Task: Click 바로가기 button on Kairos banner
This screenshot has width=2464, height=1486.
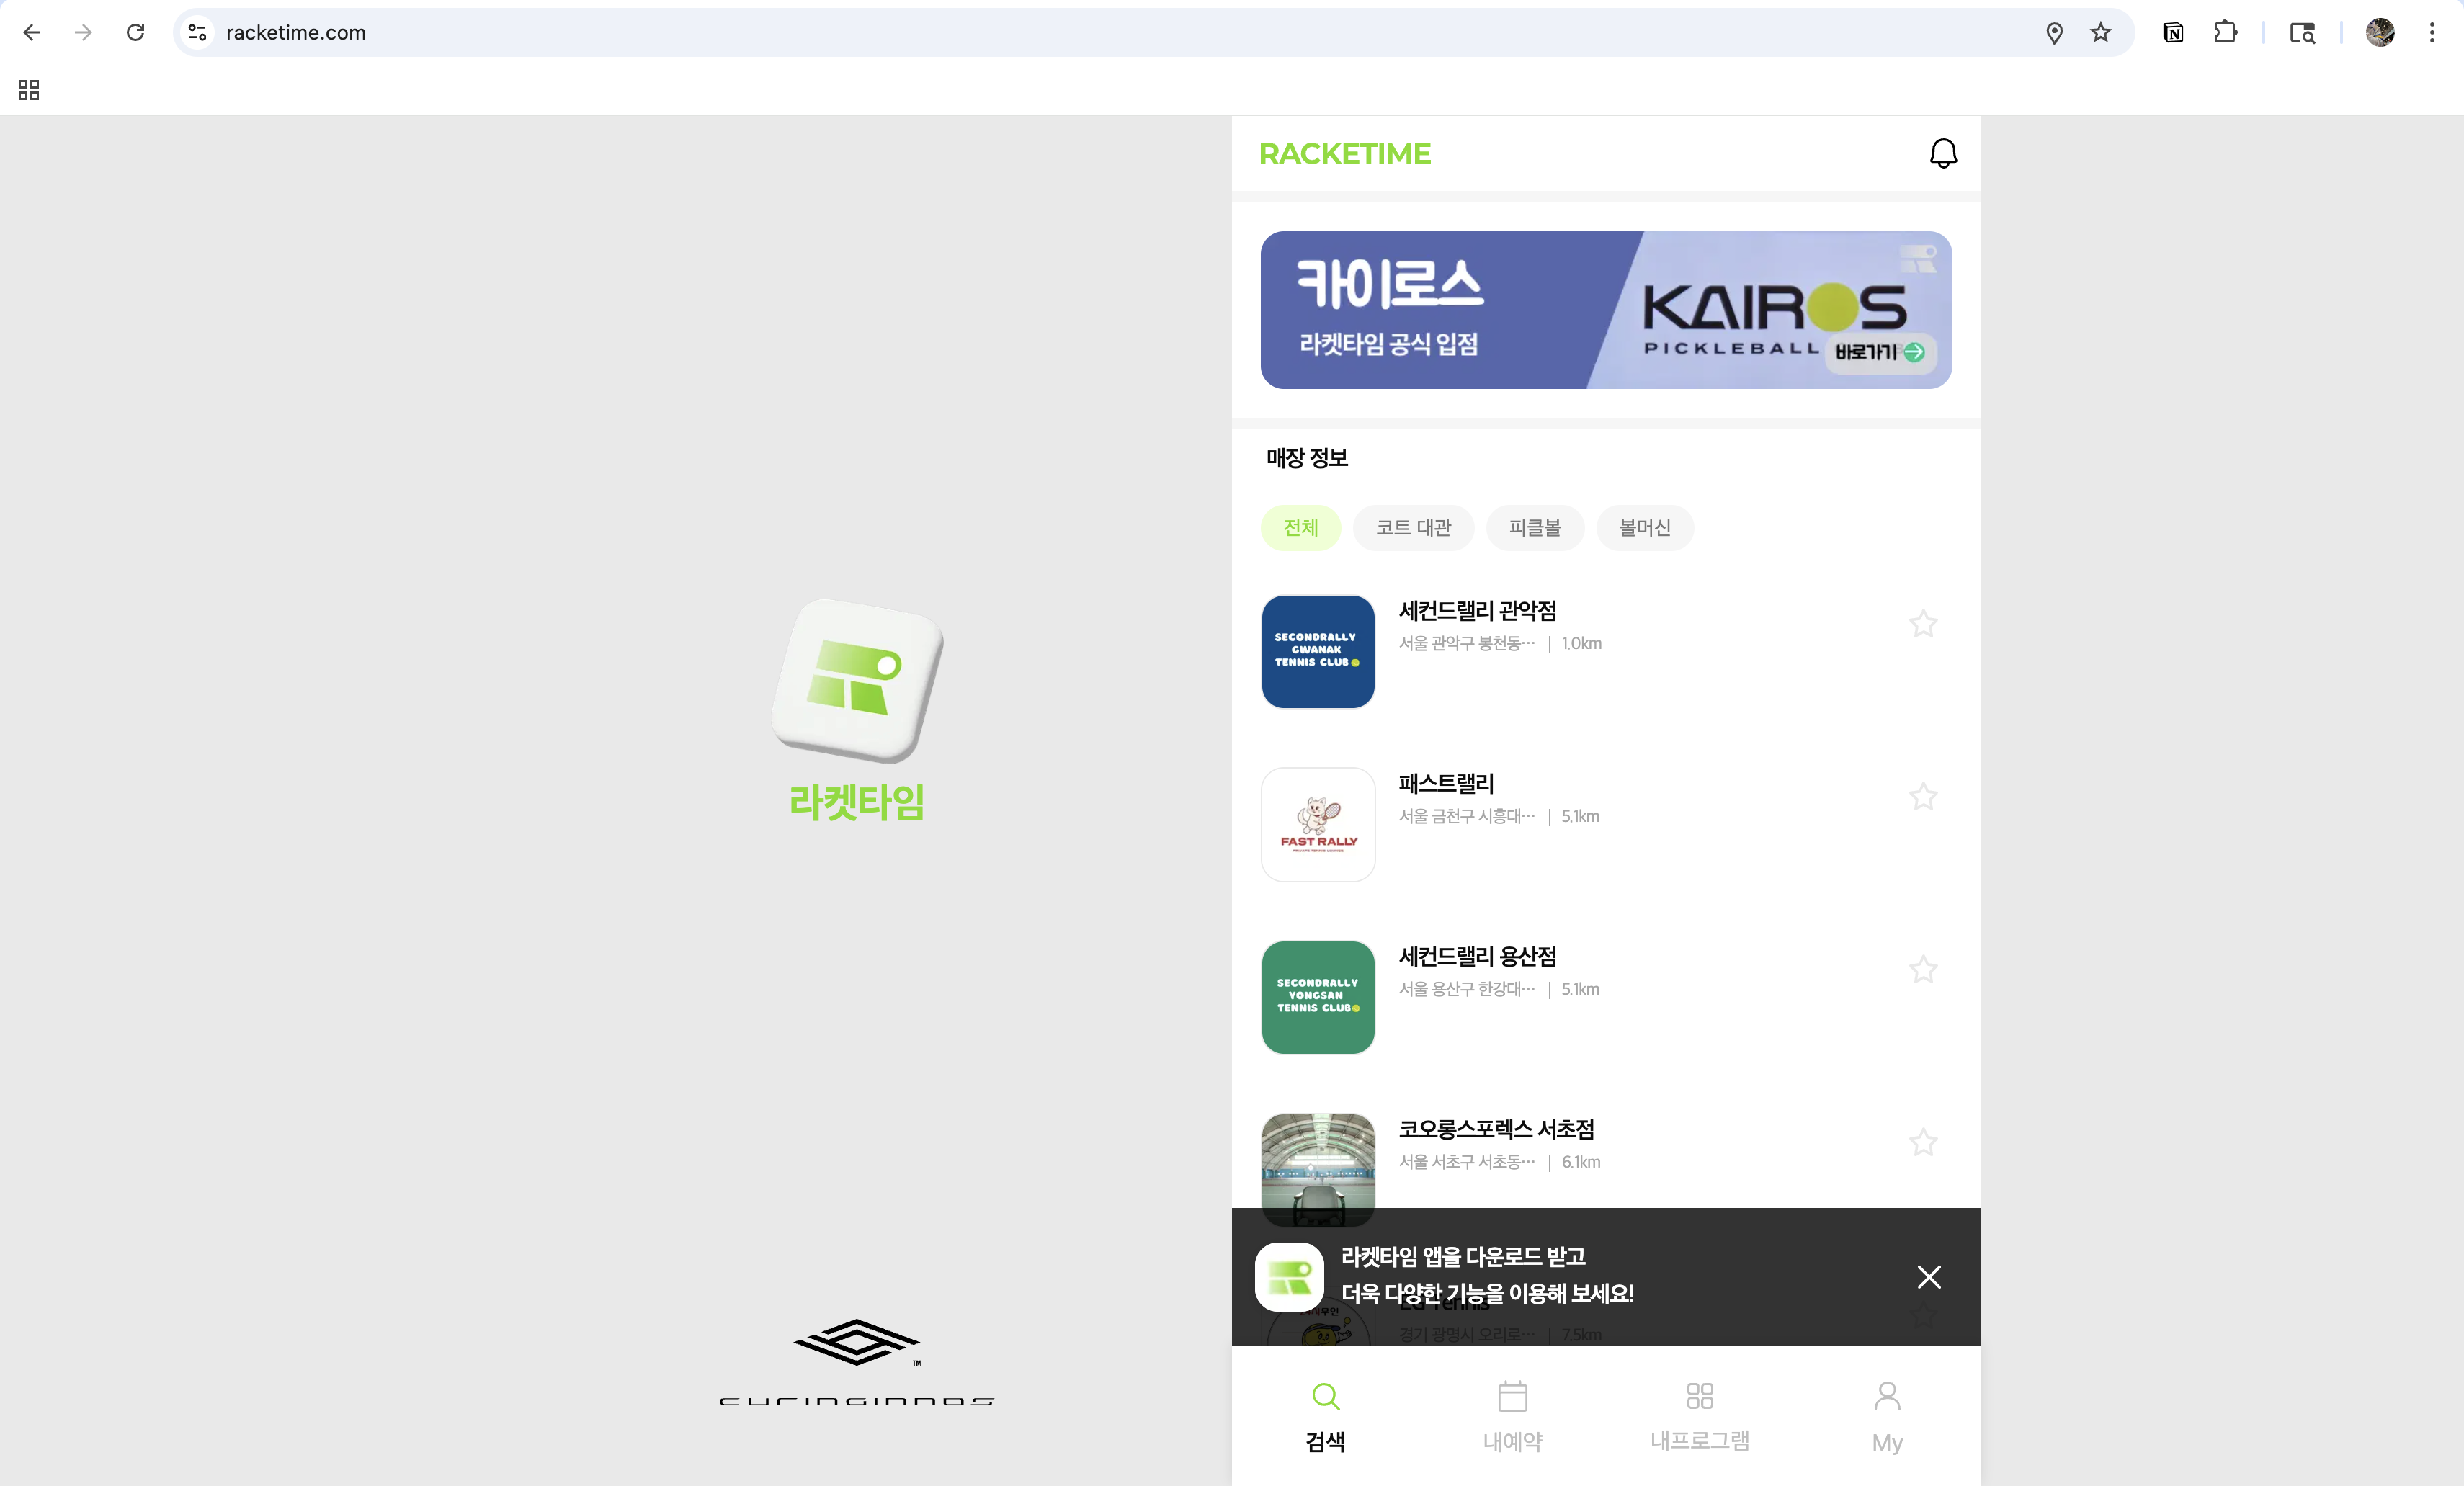Action: pyautogui.click(x=1880, y=352)
